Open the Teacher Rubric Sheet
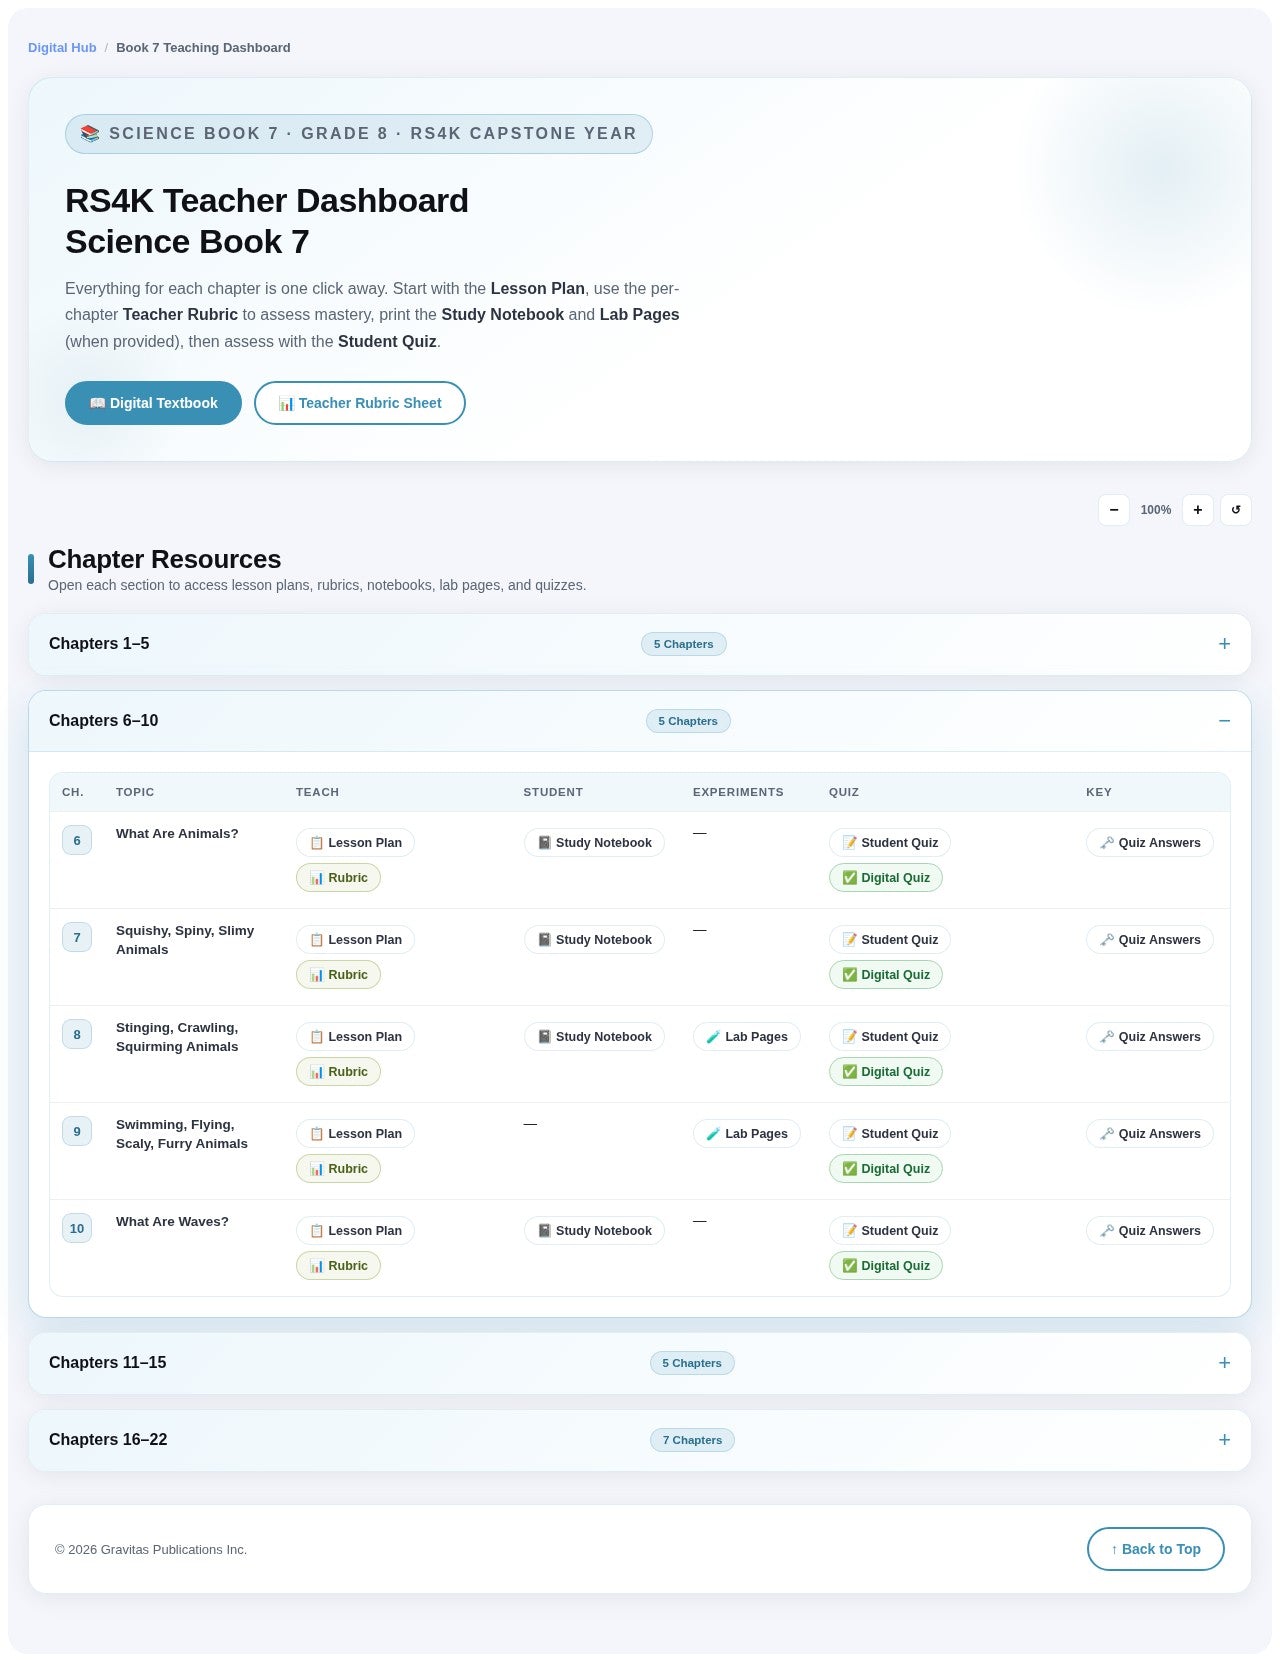The image size is (1280, 1662). [360, 403]
